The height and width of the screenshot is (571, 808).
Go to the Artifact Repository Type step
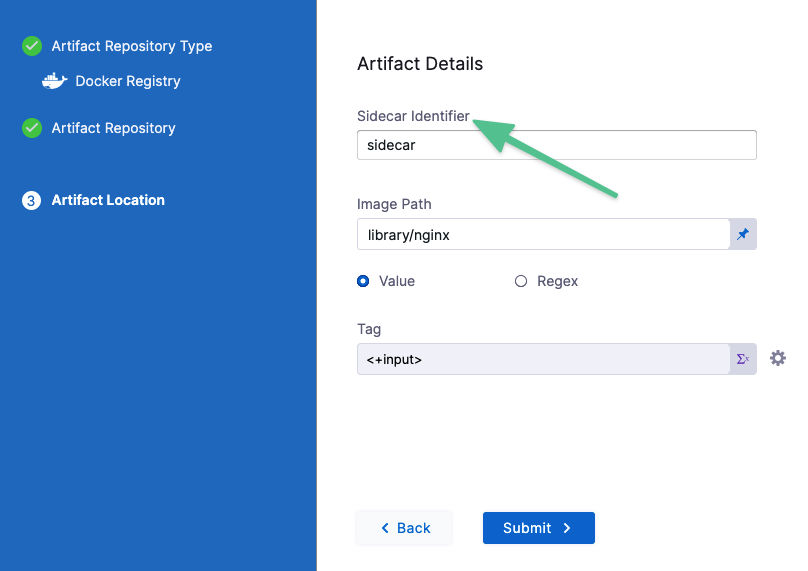point(131,46)
